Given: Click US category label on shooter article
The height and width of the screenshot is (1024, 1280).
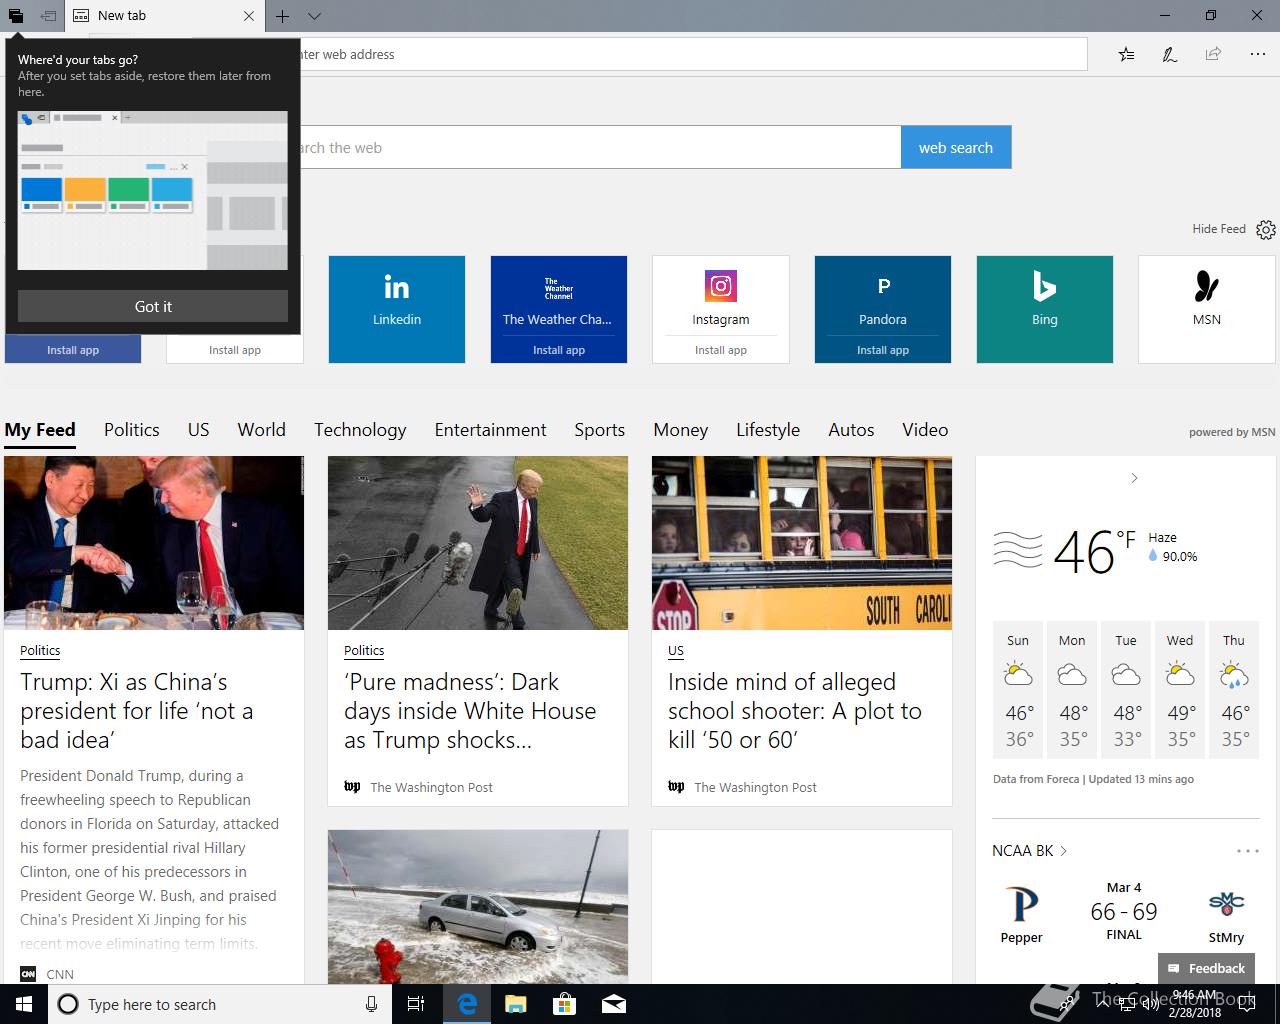Looking at the screenshot, I should pyautogui.click(x=676, y=651).
